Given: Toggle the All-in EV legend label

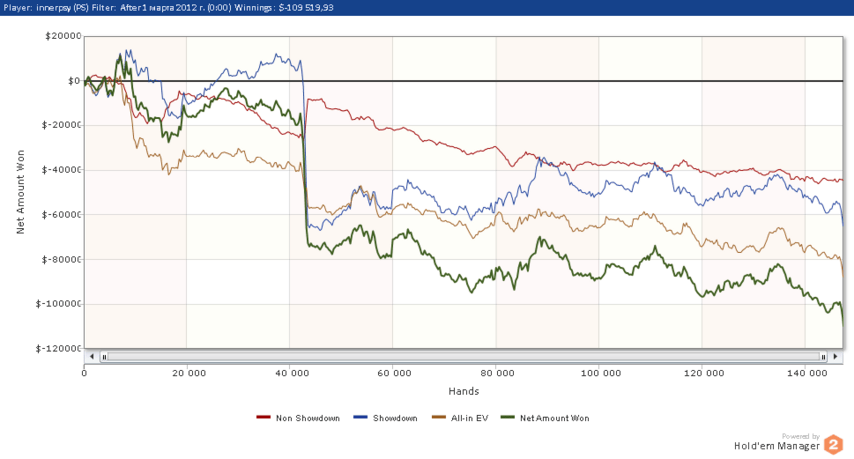Looking at the screenshot, I should point(467,418).
